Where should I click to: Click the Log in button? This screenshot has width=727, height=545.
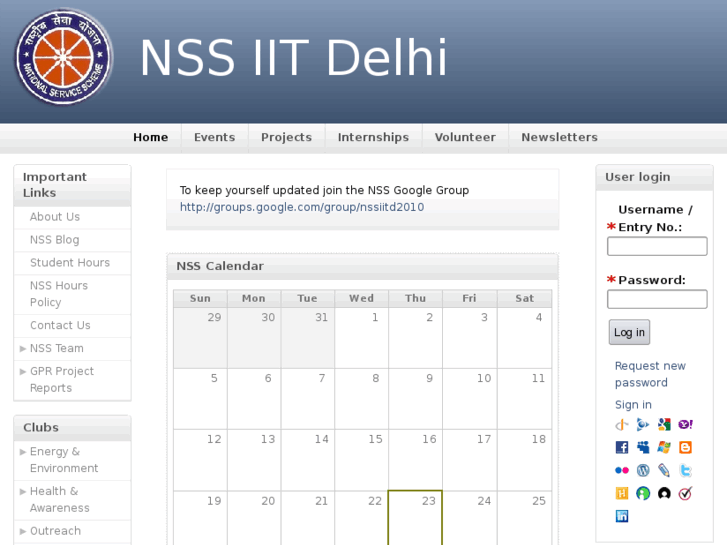pos(629,332)
